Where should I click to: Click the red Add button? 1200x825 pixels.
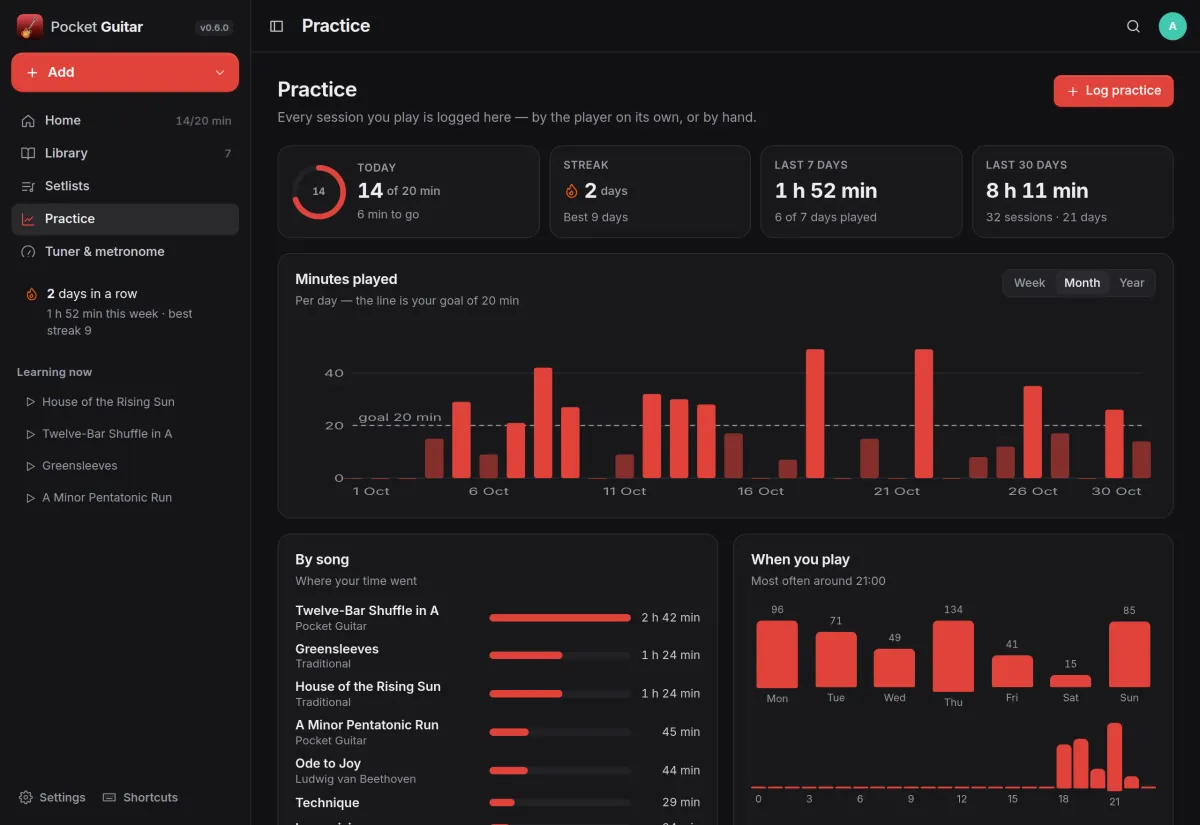(125, 72)
